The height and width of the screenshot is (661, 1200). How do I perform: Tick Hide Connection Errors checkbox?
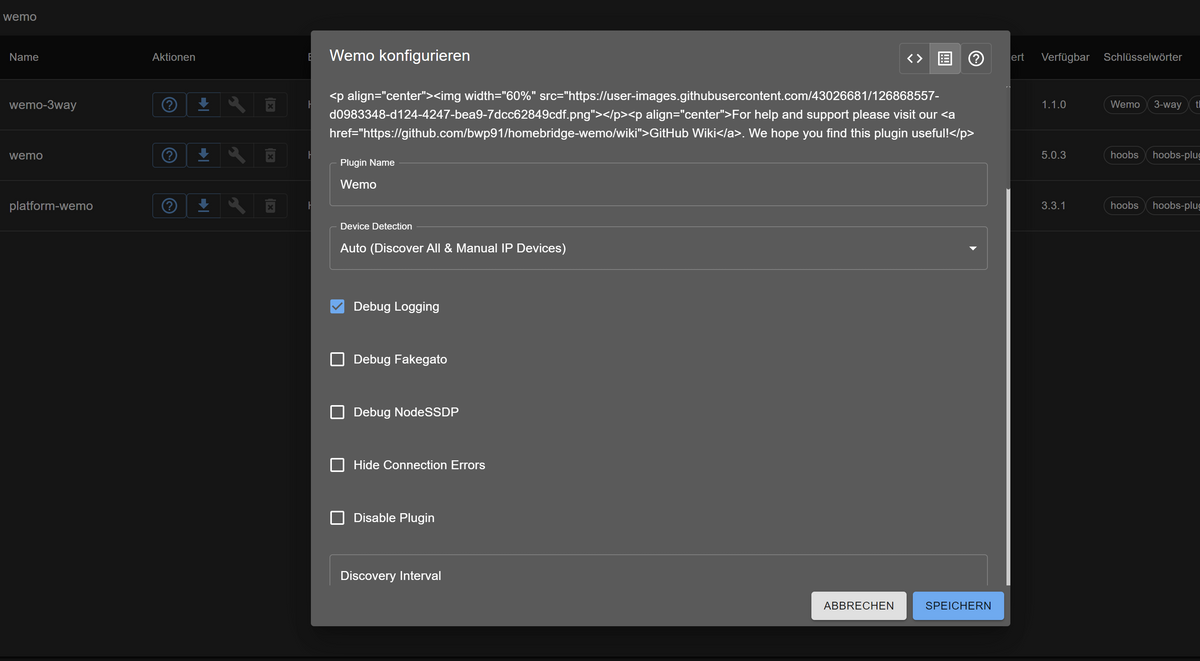337,465
